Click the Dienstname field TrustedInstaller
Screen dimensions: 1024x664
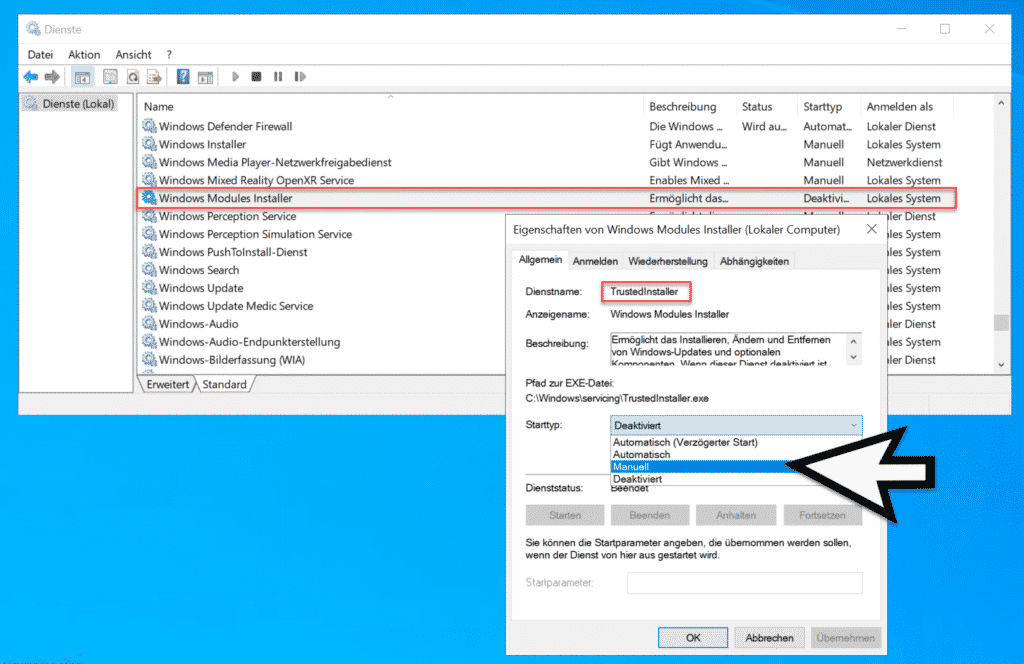coord(646,292)
